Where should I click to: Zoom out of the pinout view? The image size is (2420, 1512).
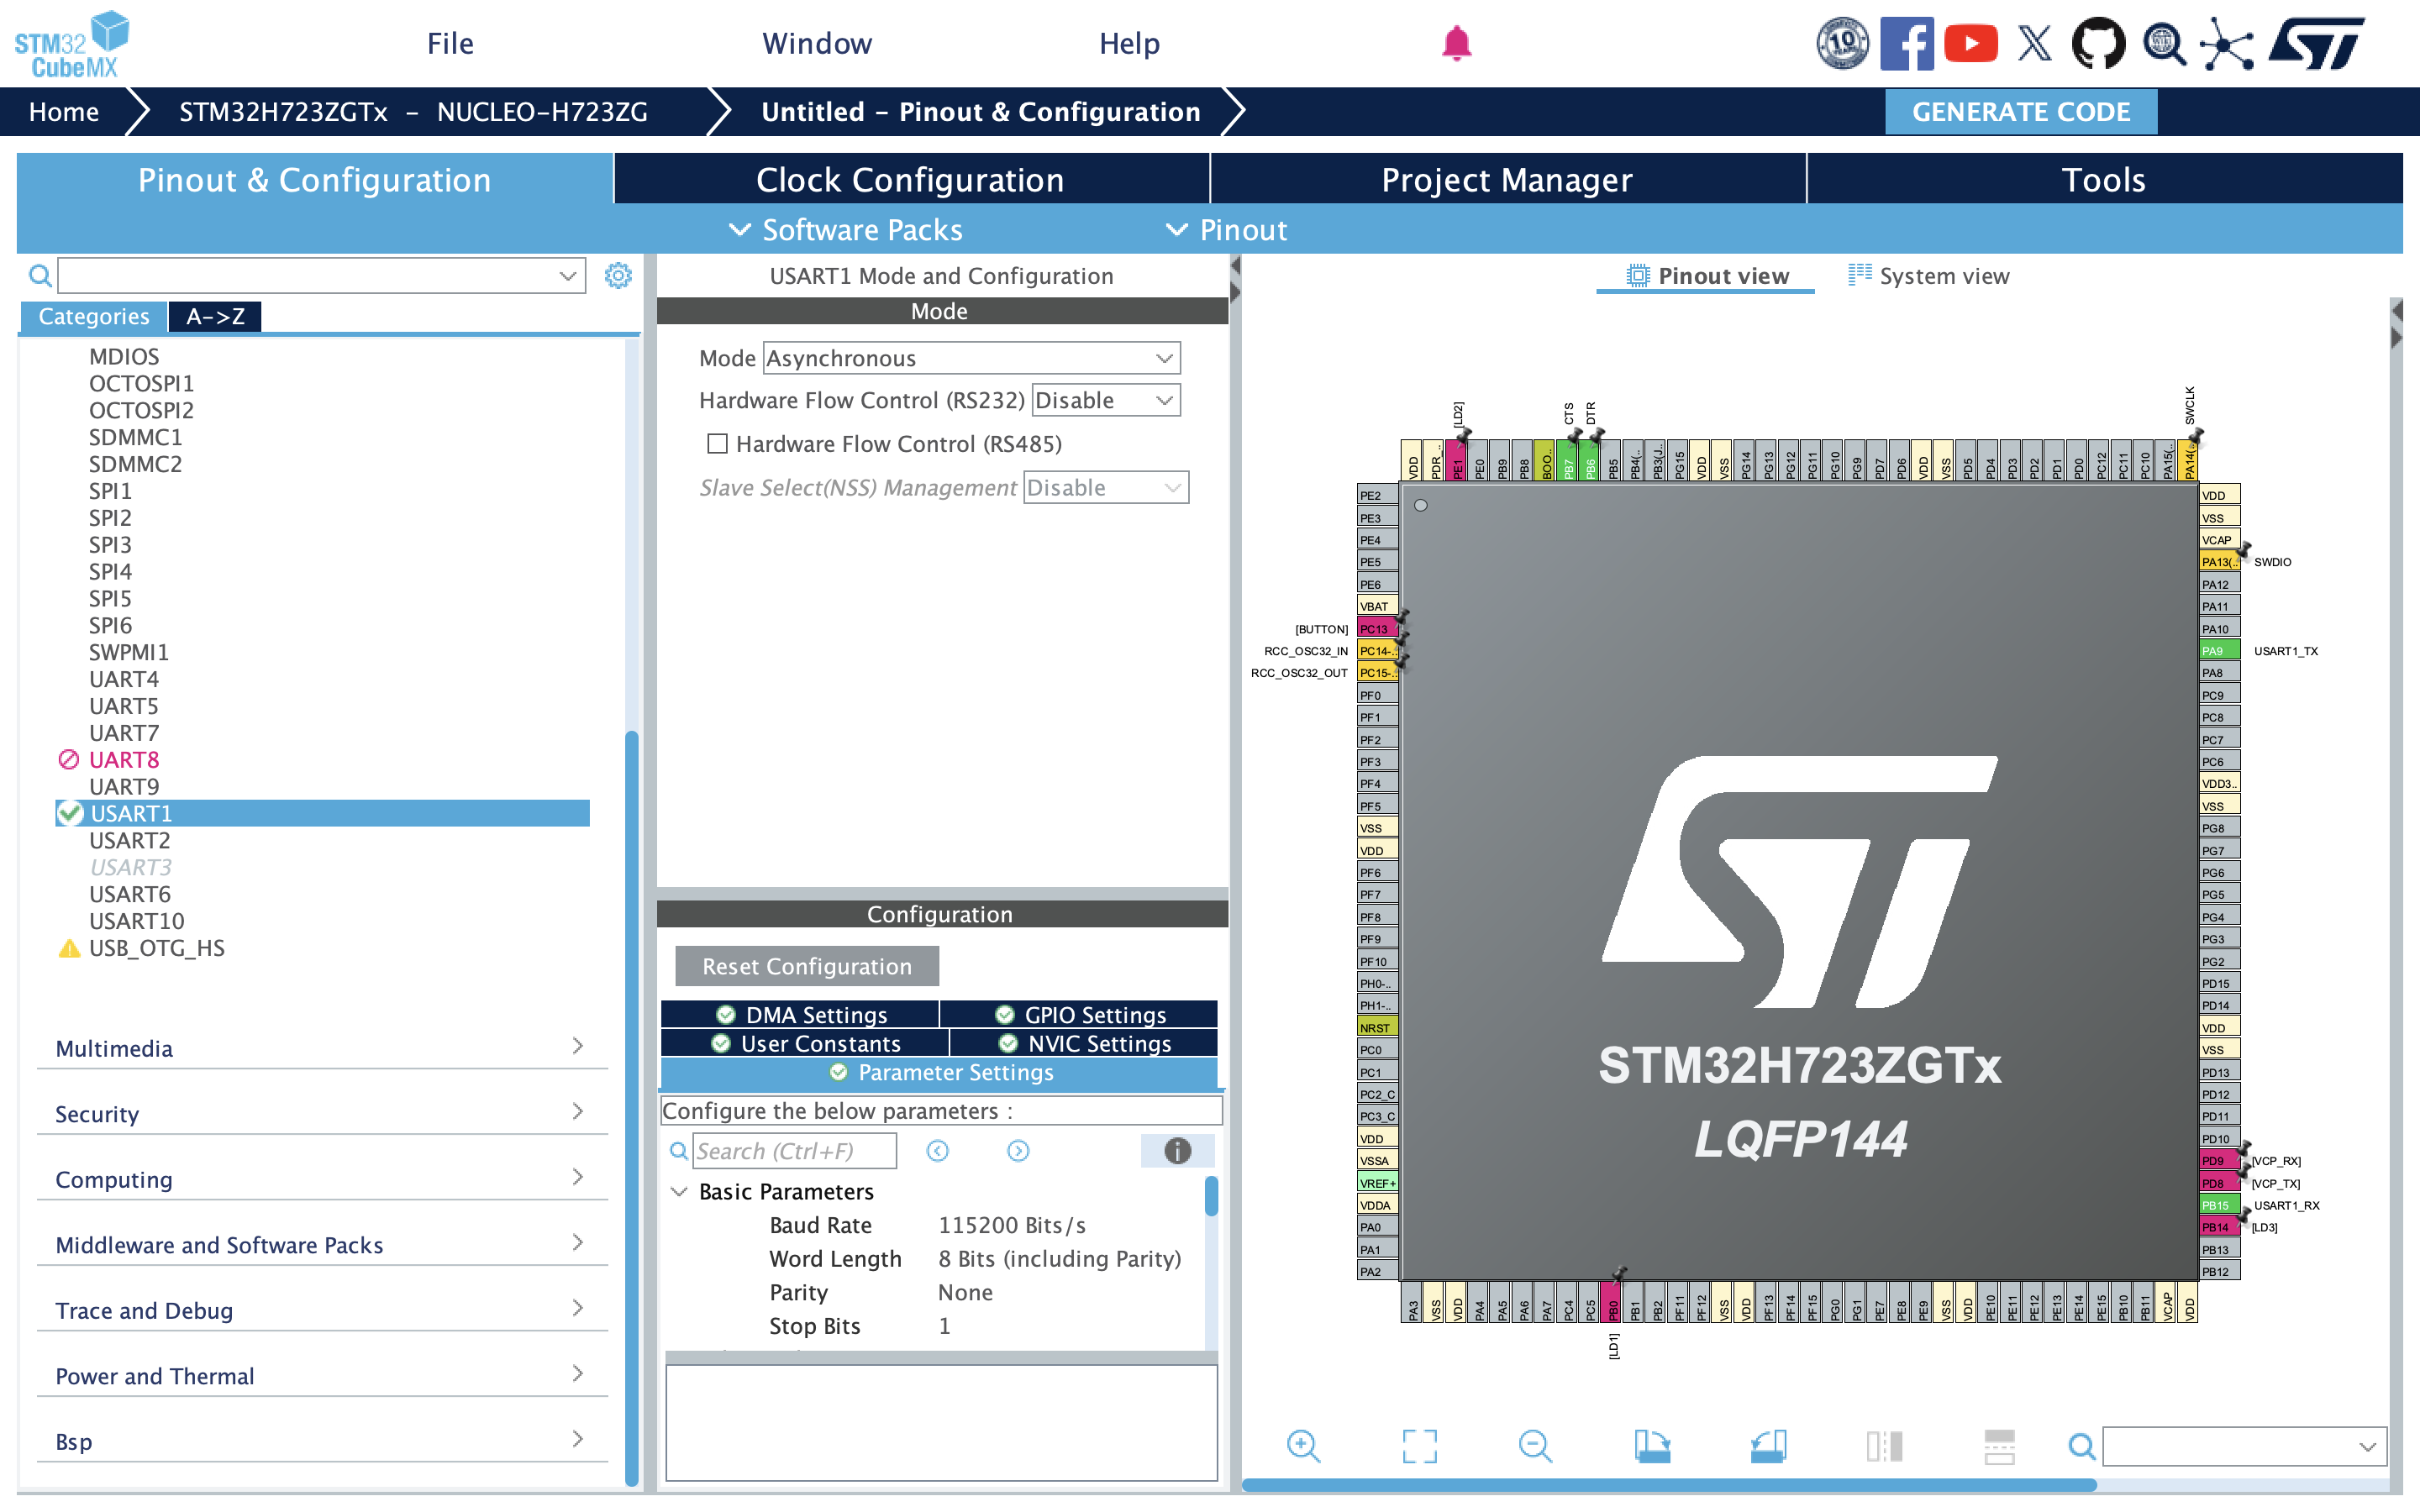1534,1446
